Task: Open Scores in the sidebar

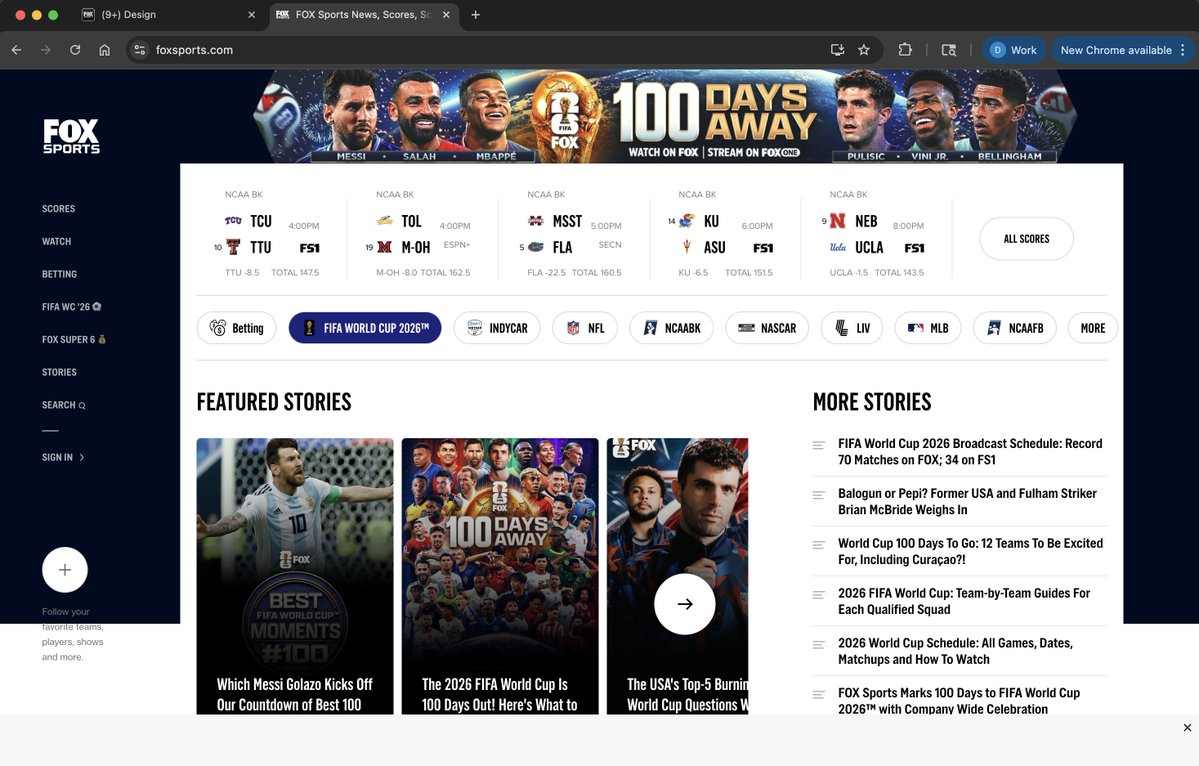Action: click(x=58, y=209)
